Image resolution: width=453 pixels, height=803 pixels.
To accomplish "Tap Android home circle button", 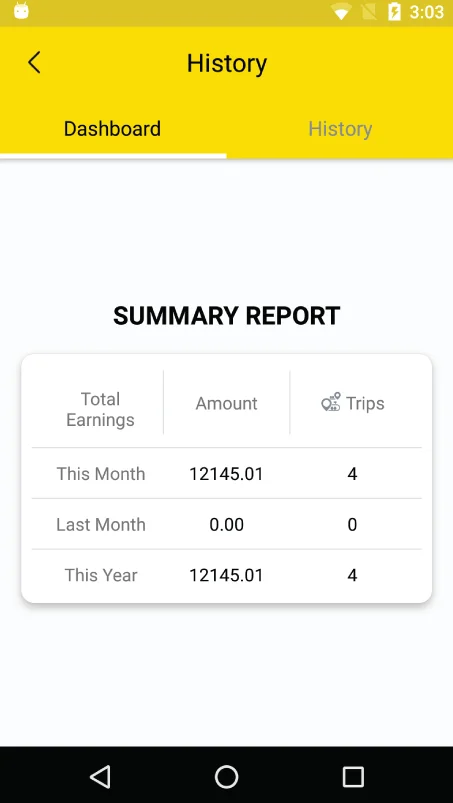I will pos(226,776).
